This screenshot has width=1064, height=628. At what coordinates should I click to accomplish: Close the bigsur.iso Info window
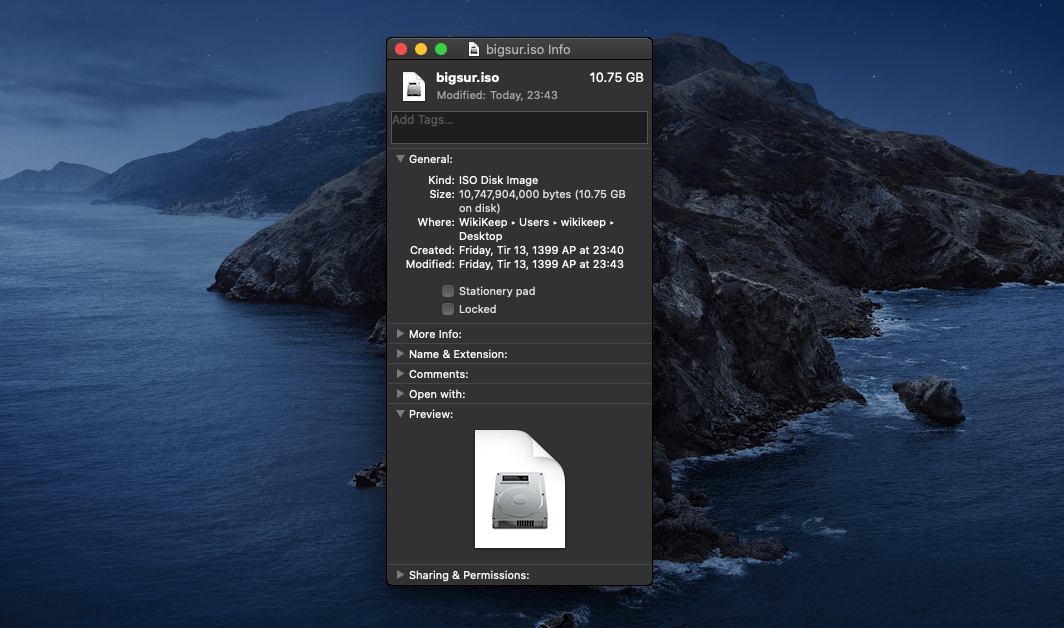pos(401,49)
